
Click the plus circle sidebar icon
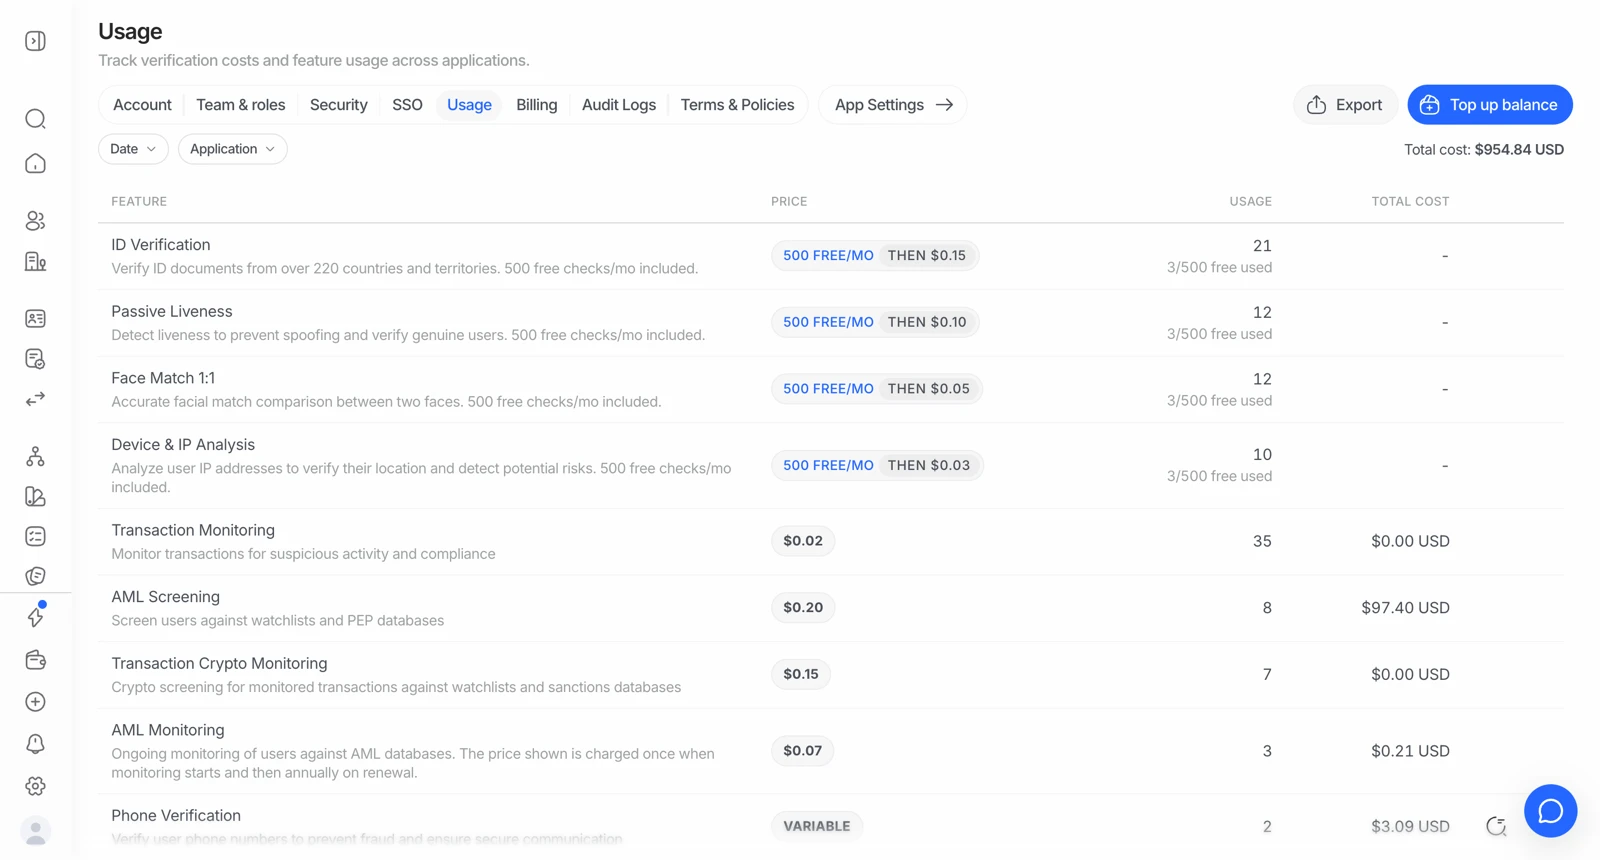(x=35, y=702)
